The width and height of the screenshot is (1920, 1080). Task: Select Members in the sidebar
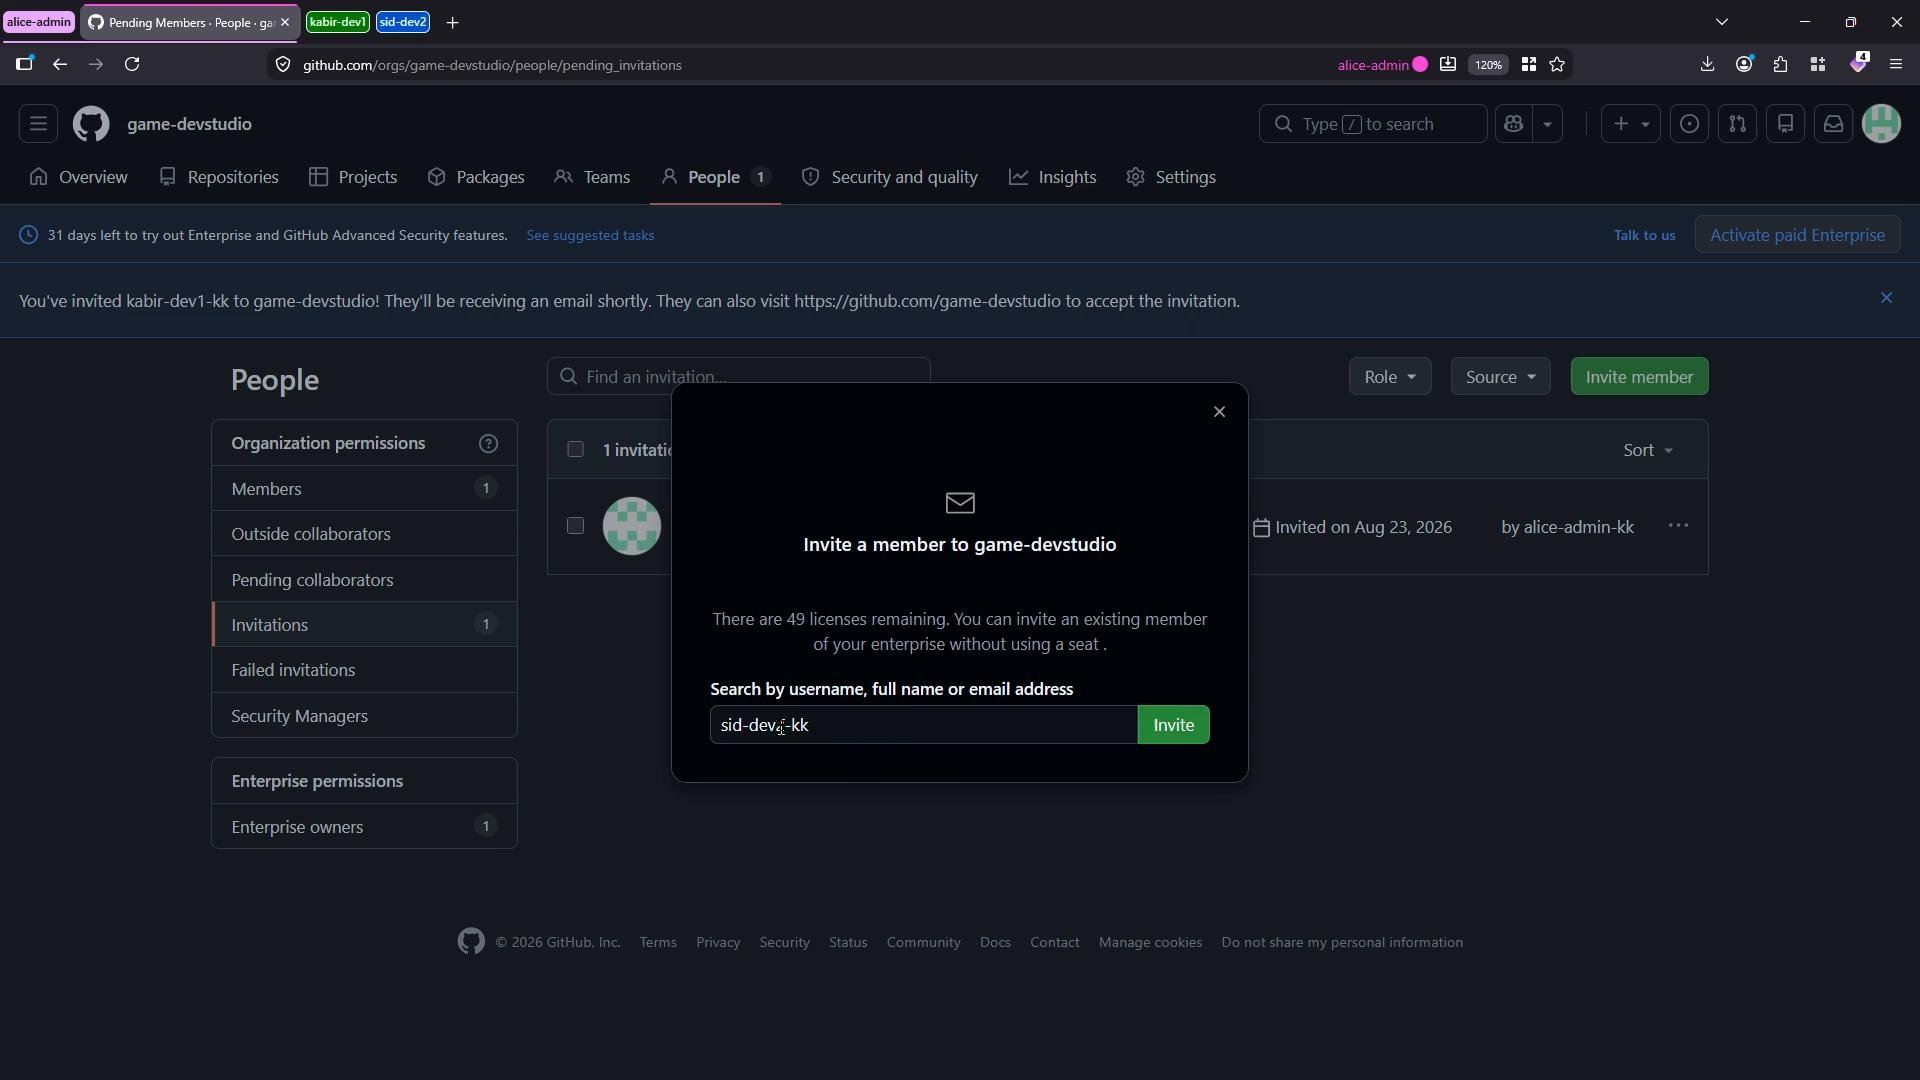coord(364,489)
